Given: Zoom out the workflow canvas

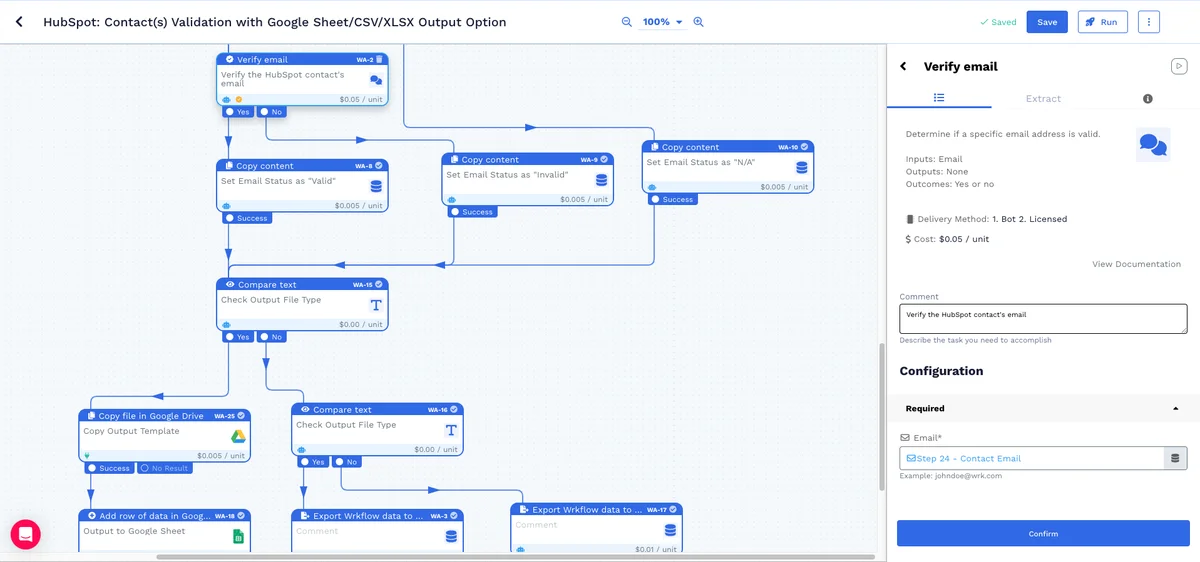Looking at the screenshot, I should pos(627,22).
